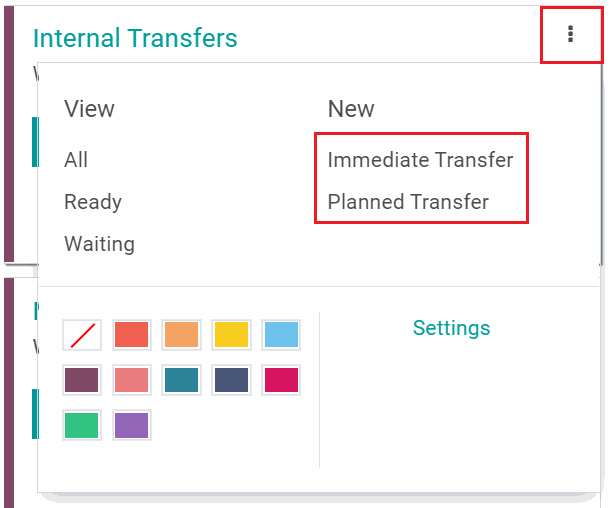Select the magenta color swatch
The height and width of the screenshot is (508, 614).
tap(281, 380)
